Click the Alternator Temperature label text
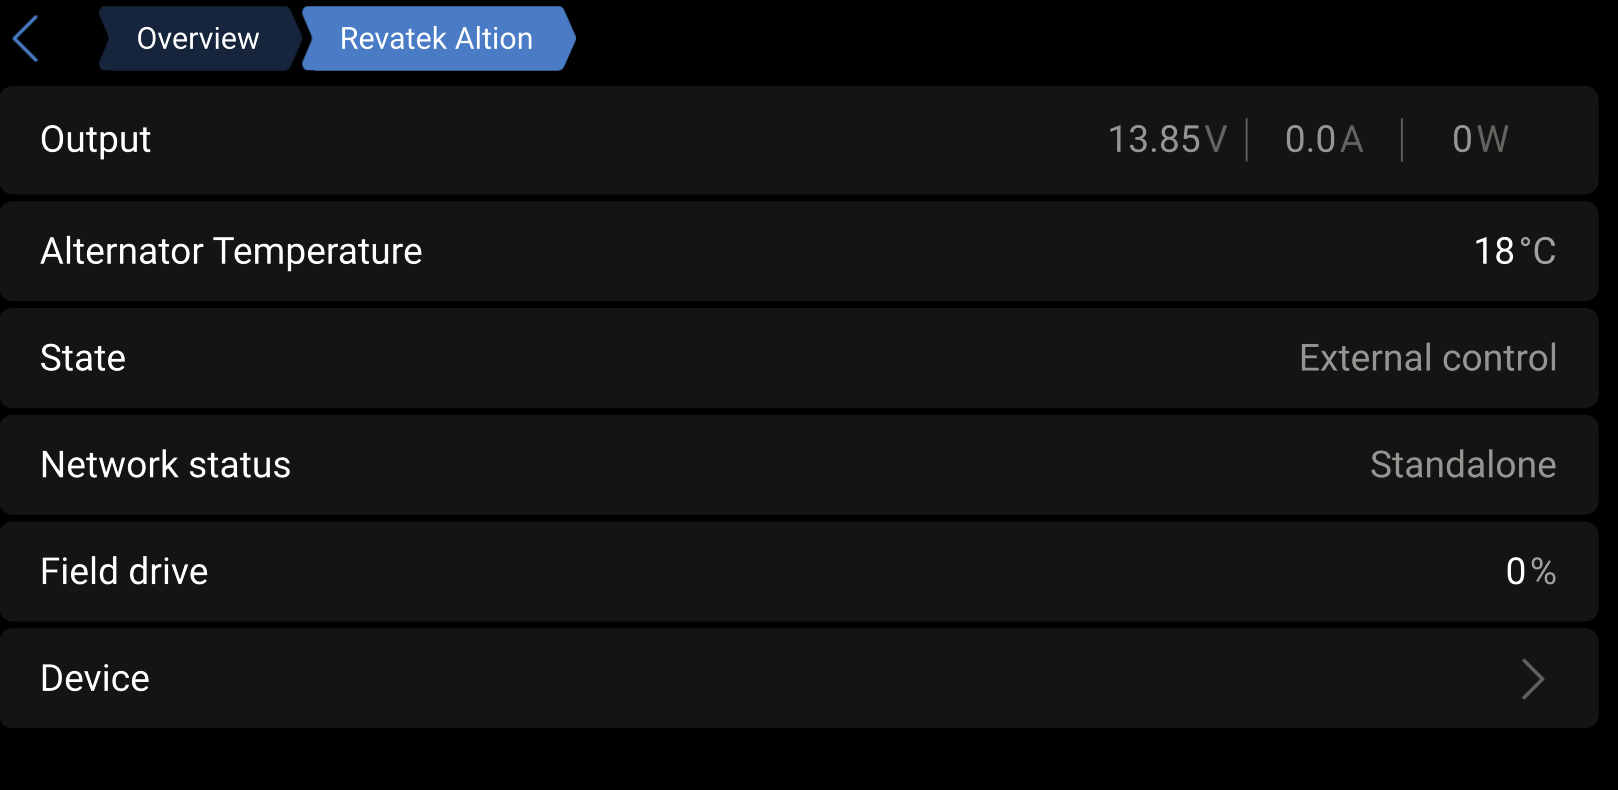The image size is (1618, 790). [231, 251]
